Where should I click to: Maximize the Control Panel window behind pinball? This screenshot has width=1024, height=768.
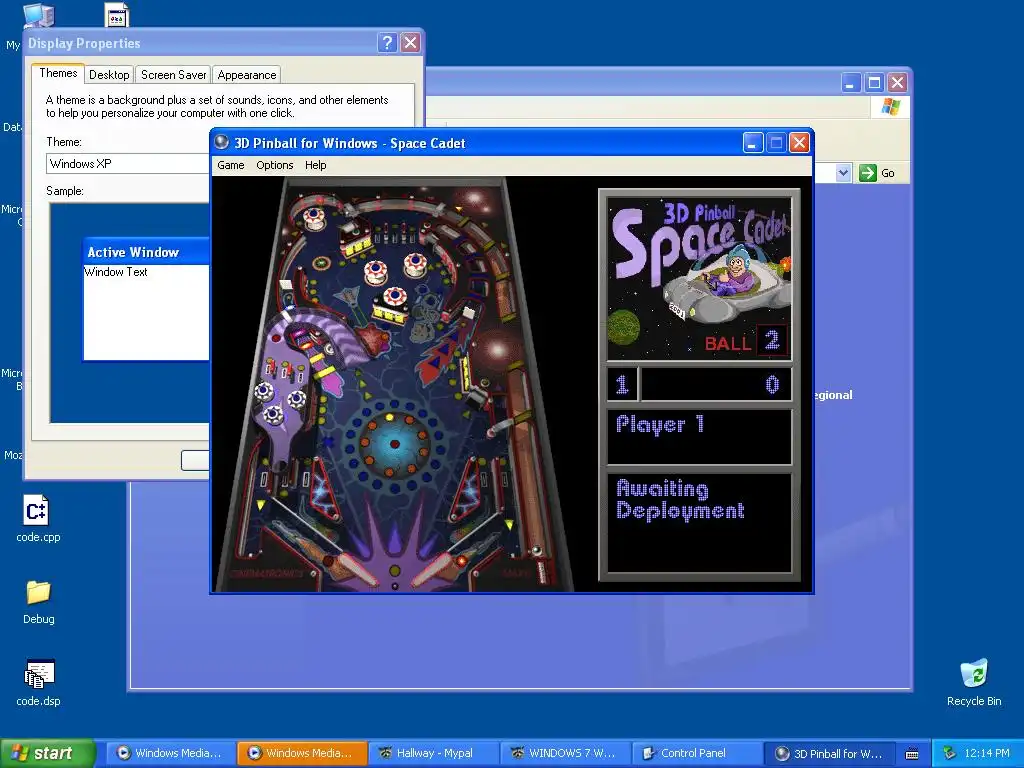coord(874,82)
